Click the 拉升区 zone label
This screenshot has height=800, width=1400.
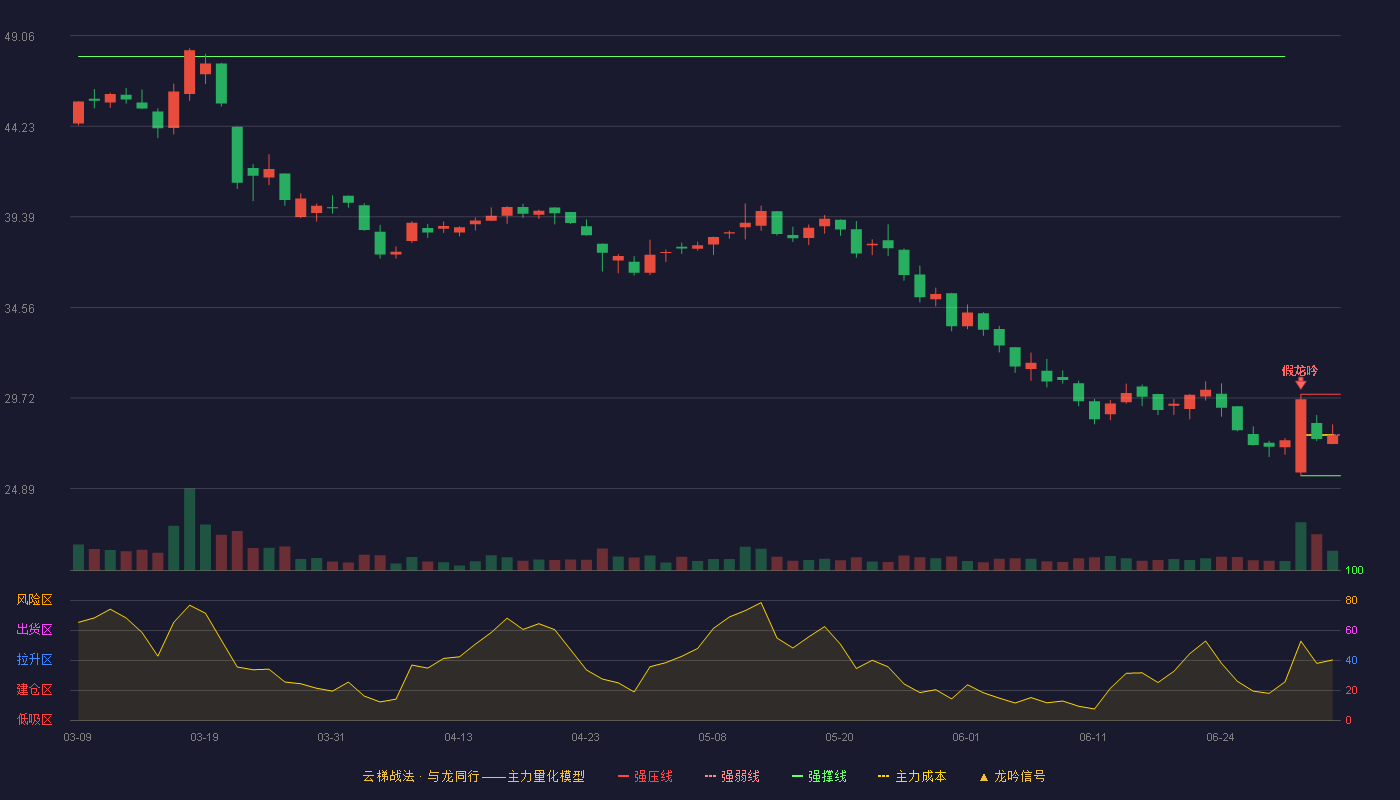click(34, 660)
